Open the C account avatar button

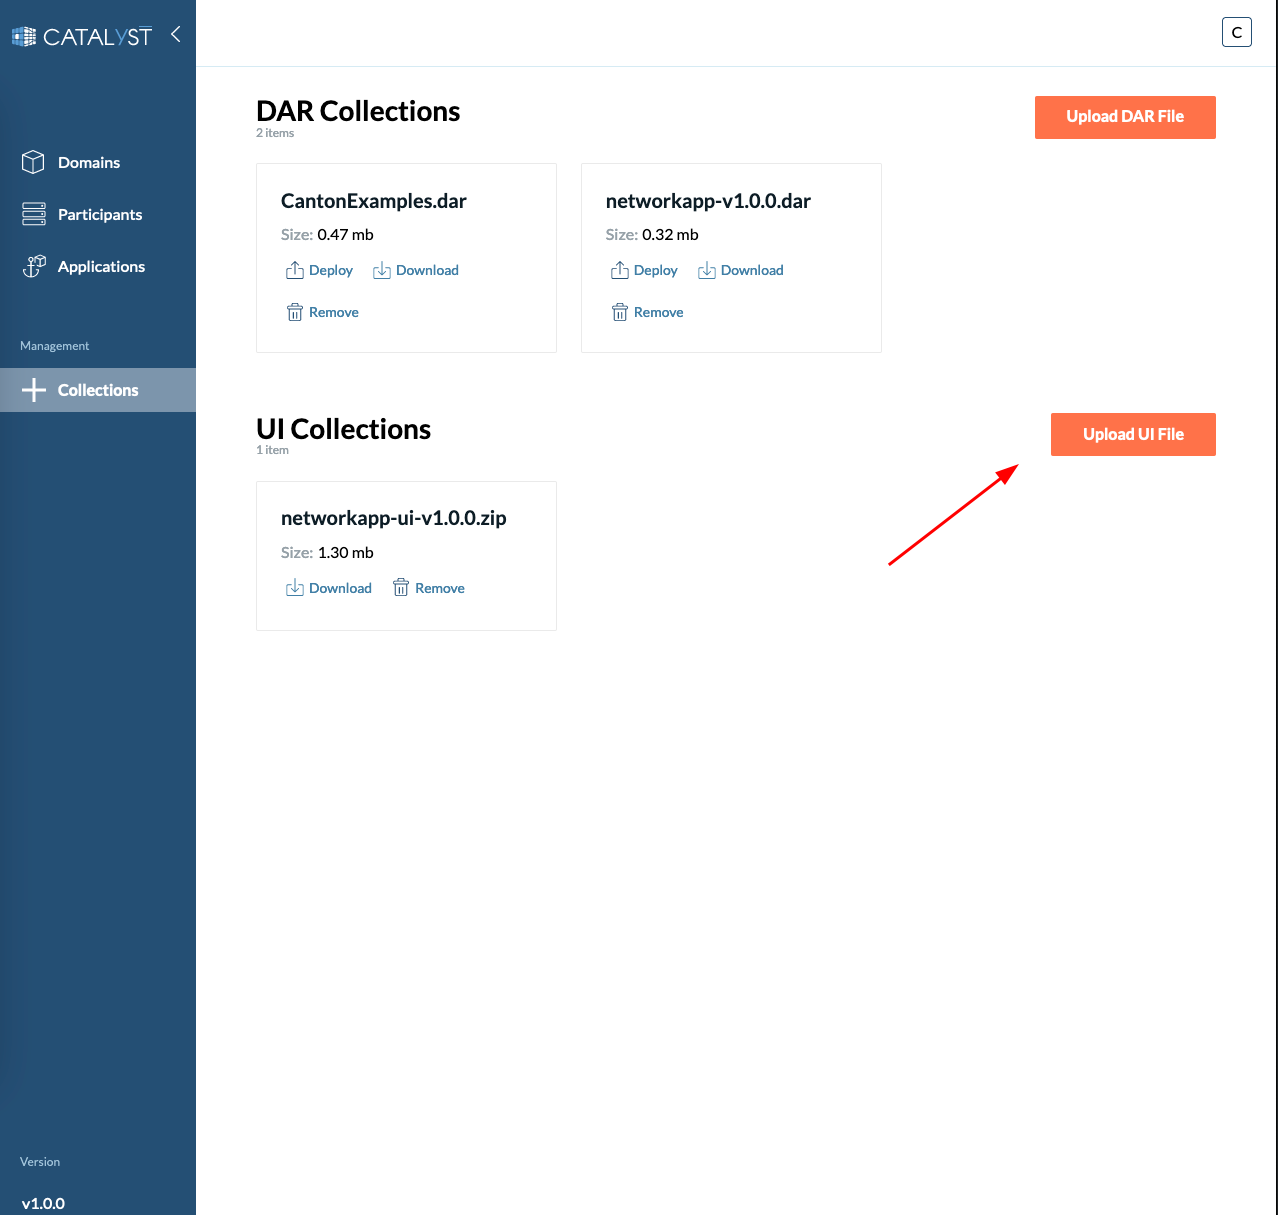pos(1236,31)
